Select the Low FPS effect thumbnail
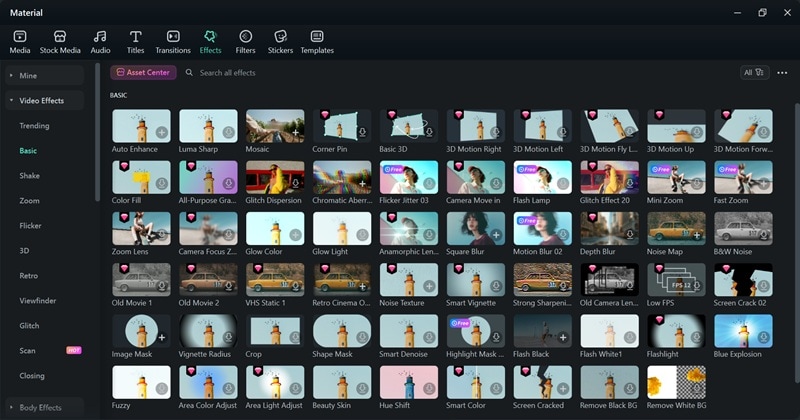This screenshot has width=800, height=420. pos(676,280)
